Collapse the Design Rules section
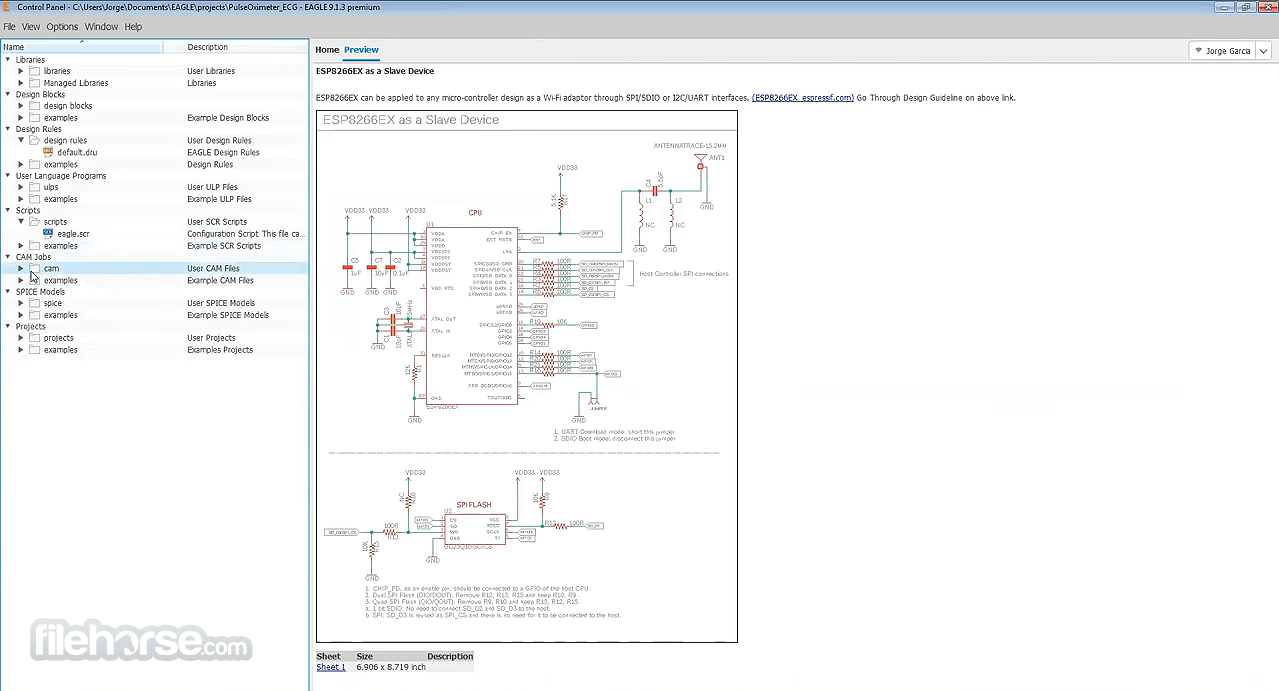Image resolution: width=1279 pixels, height=691 pixels. click(x=8, y=129)
